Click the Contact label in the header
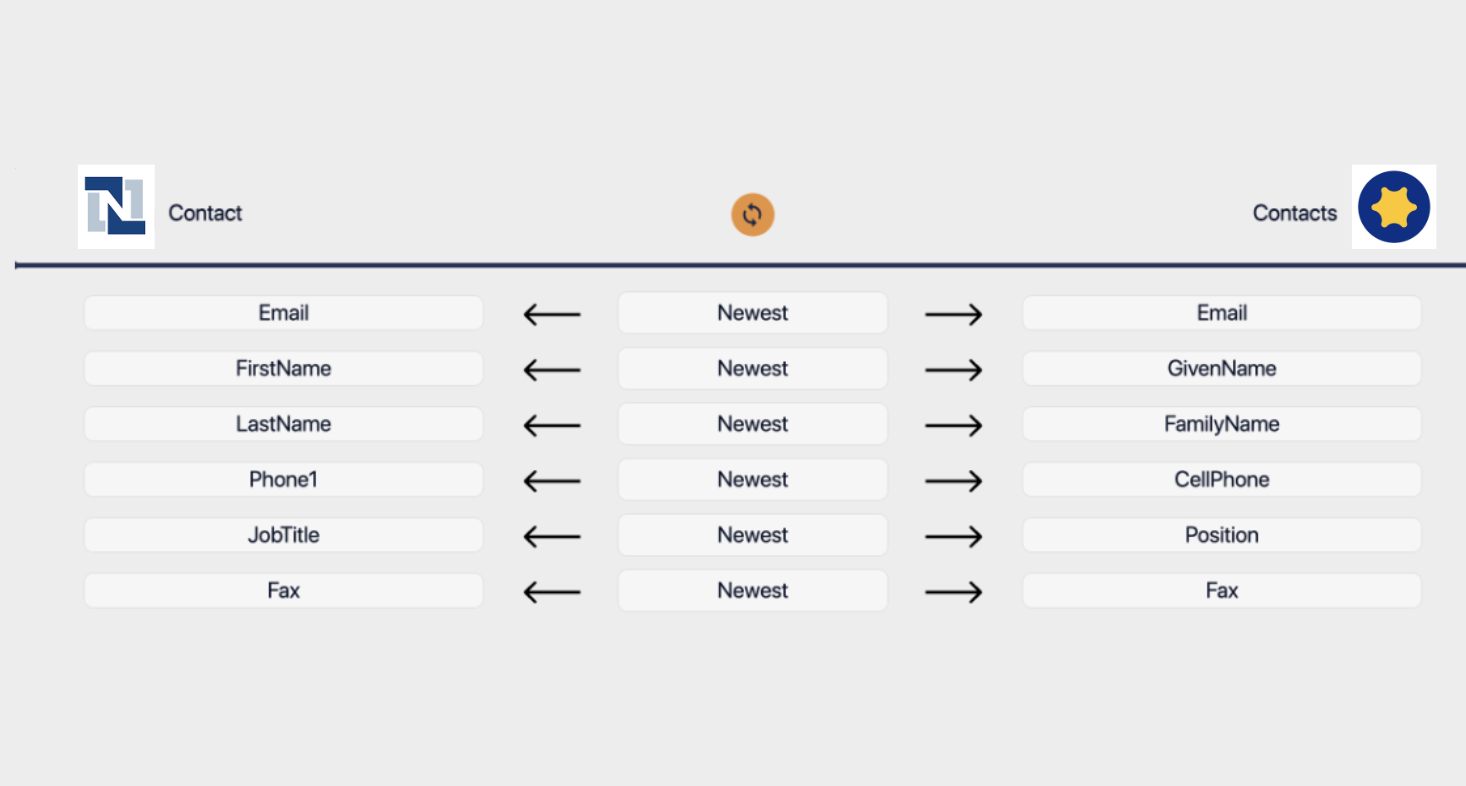The image size is (1466, 786). (205, 213)
